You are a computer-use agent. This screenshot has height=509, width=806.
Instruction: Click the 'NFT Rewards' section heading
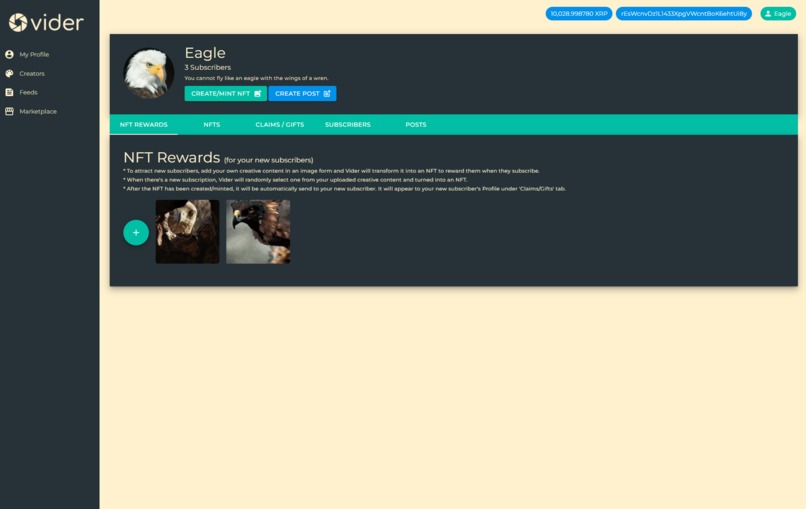172,157
